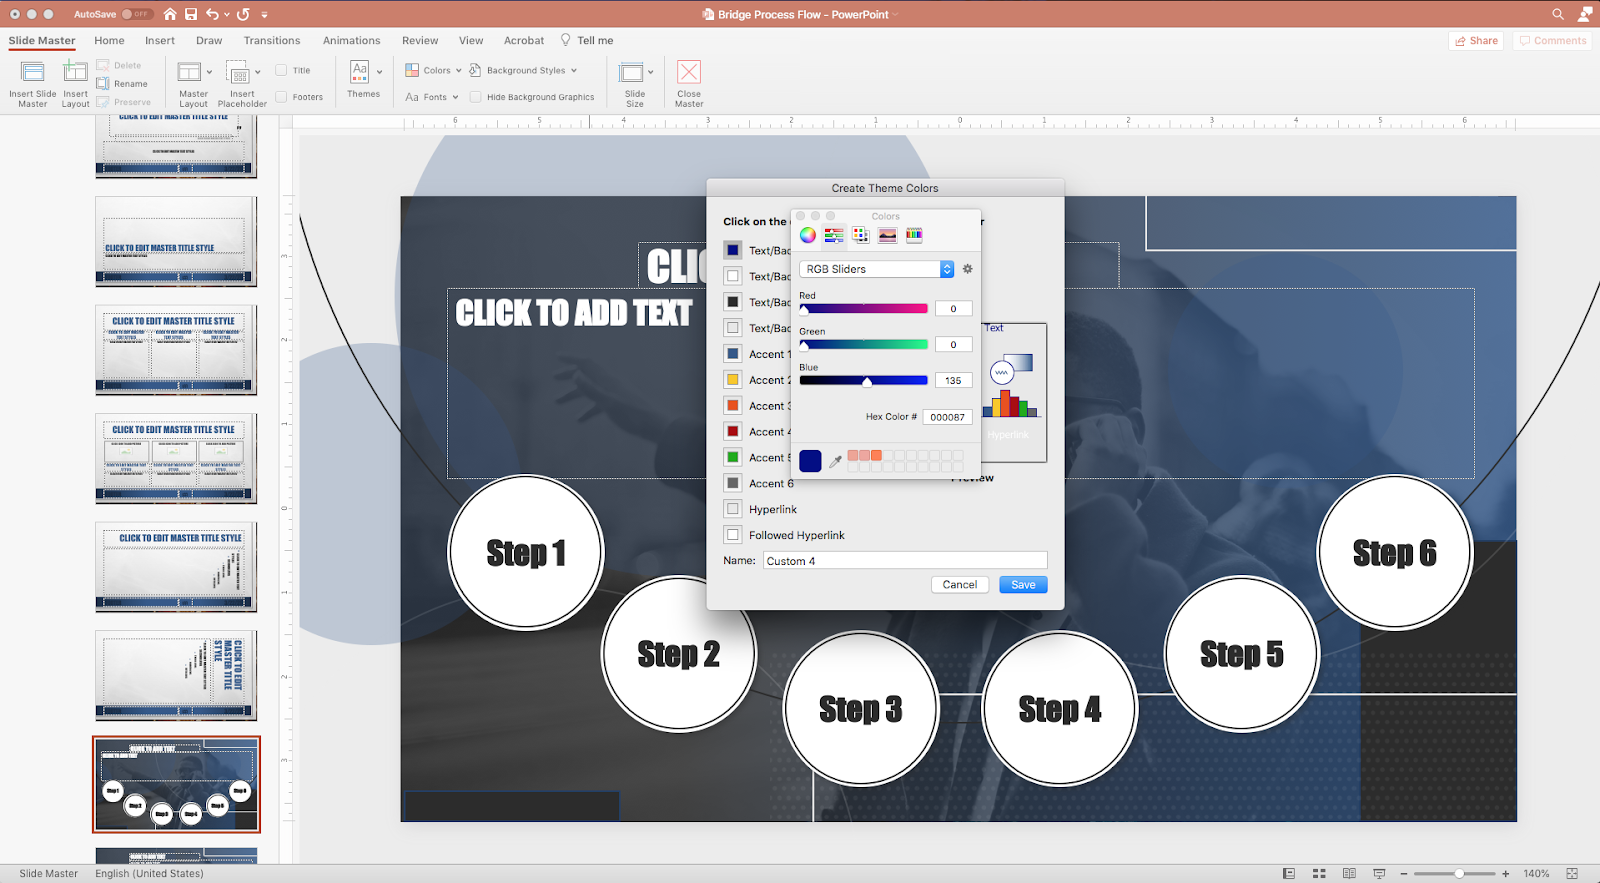Select the color sliders picker tab
This screenshot has height=883, width=1600.
(x=834, y=235)
